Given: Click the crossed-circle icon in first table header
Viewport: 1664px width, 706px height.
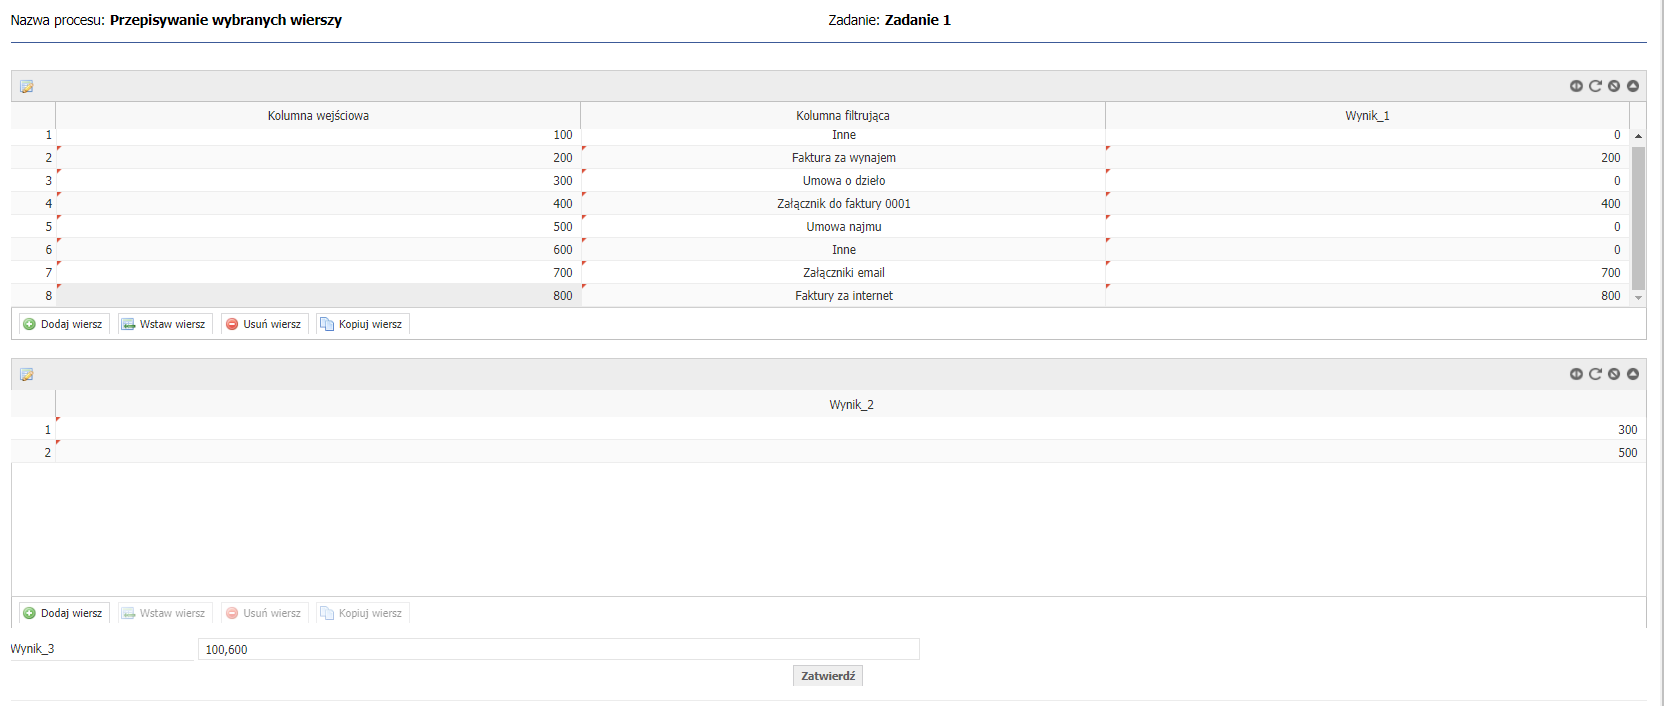Looking at the screenshot, I should click(x=1614, y=86).
